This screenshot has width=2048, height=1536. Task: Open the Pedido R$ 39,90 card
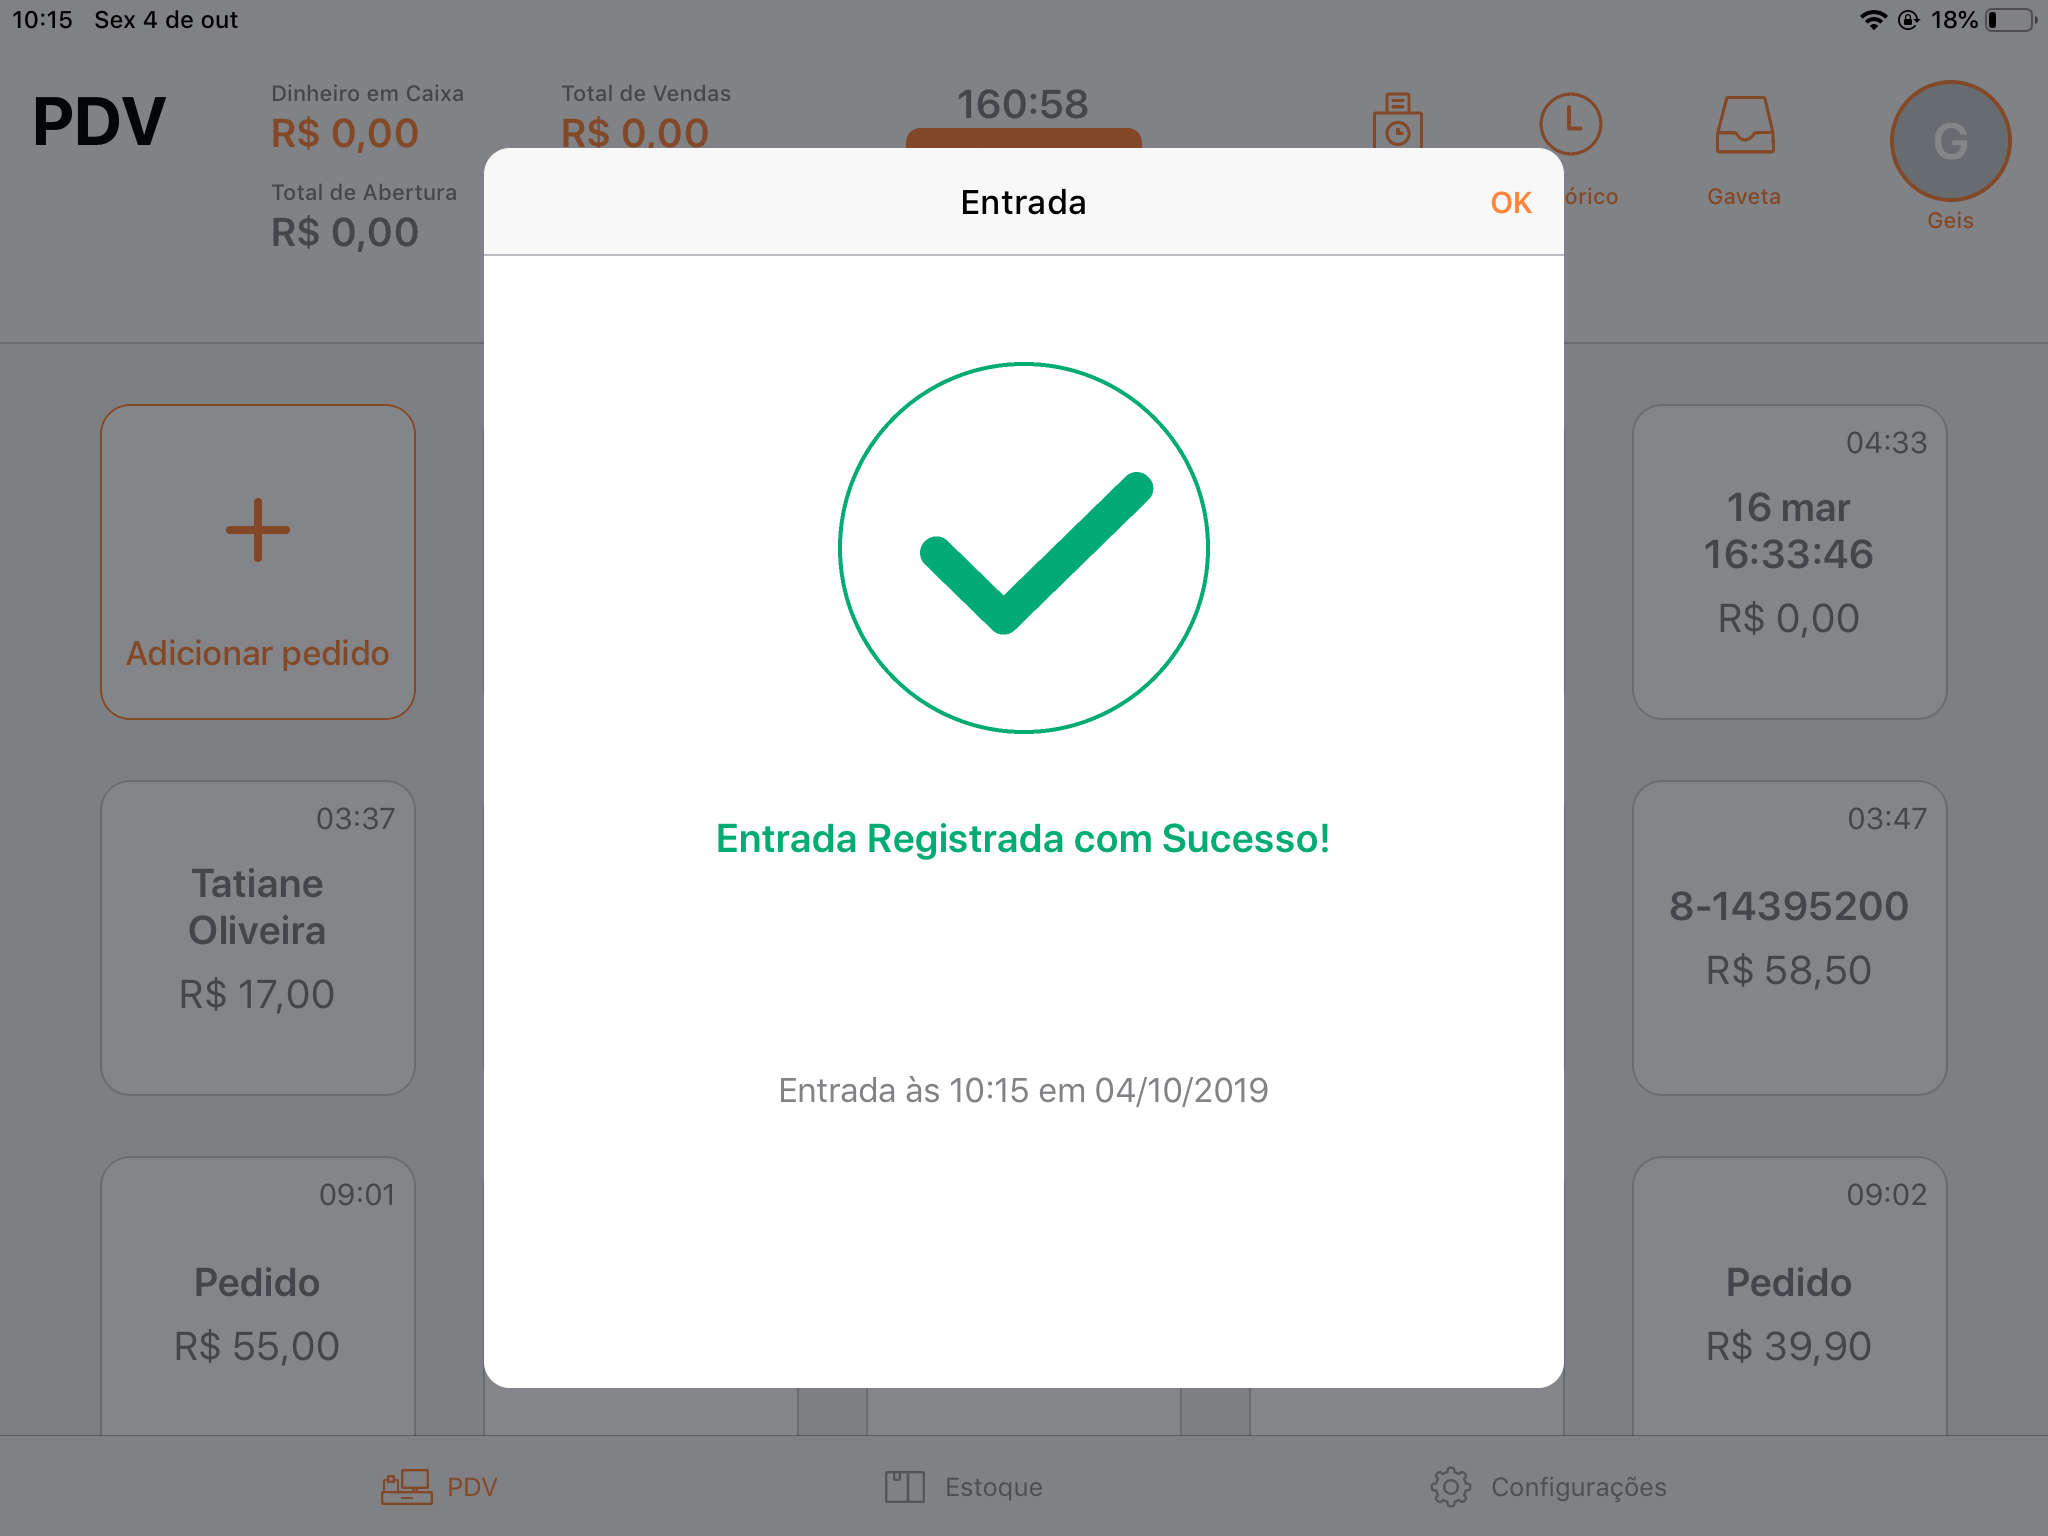pos(1789,1296)
